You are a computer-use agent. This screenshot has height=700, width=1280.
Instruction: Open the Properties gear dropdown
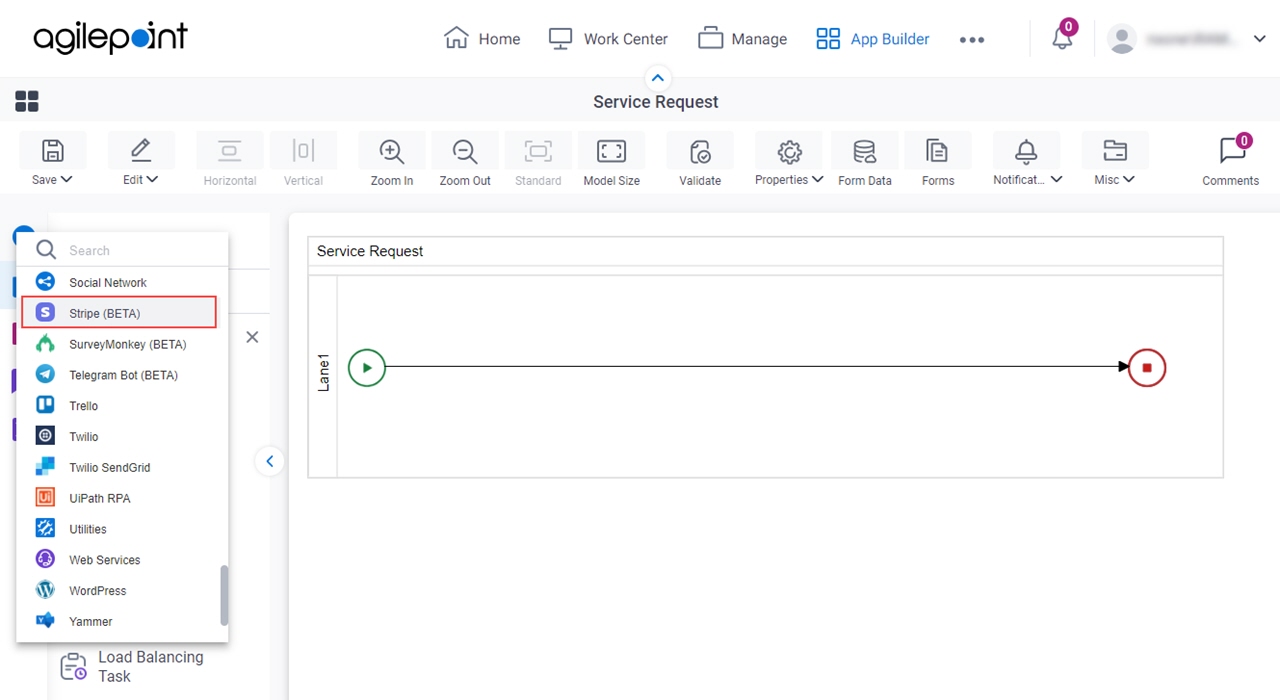(x=789, y=160)
